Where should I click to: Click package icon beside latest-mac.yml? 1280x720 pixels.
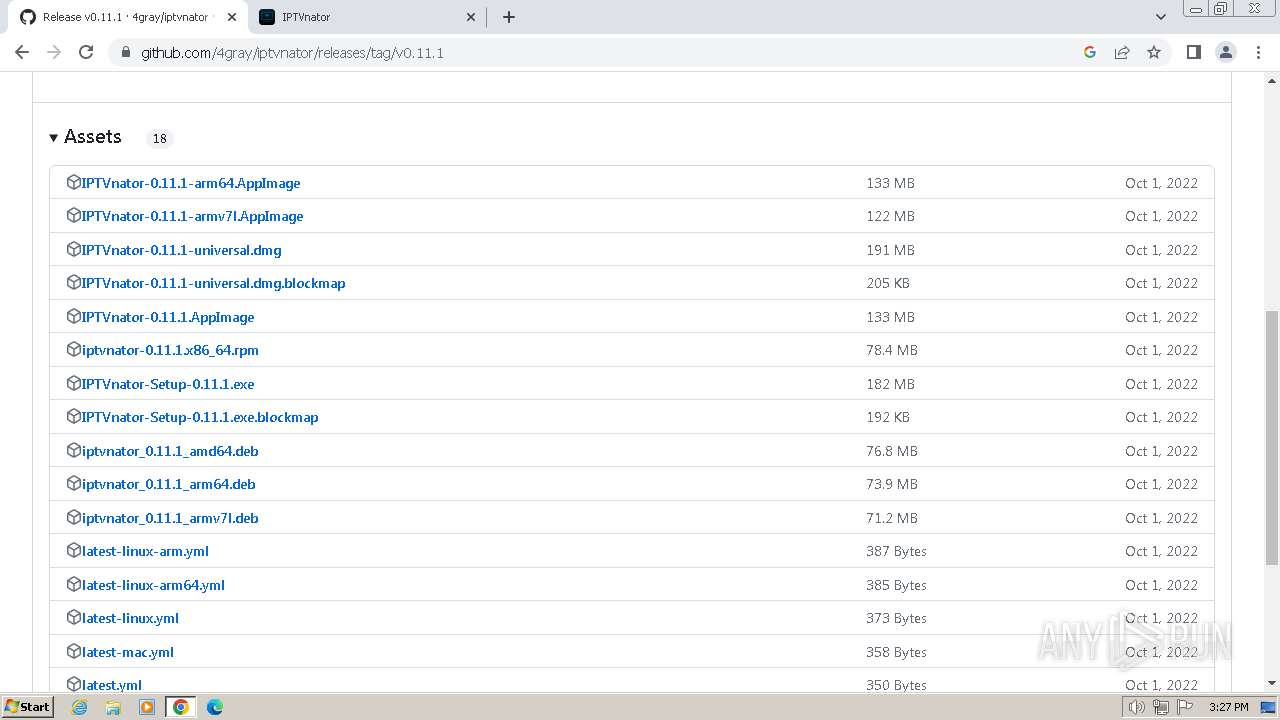73,651
